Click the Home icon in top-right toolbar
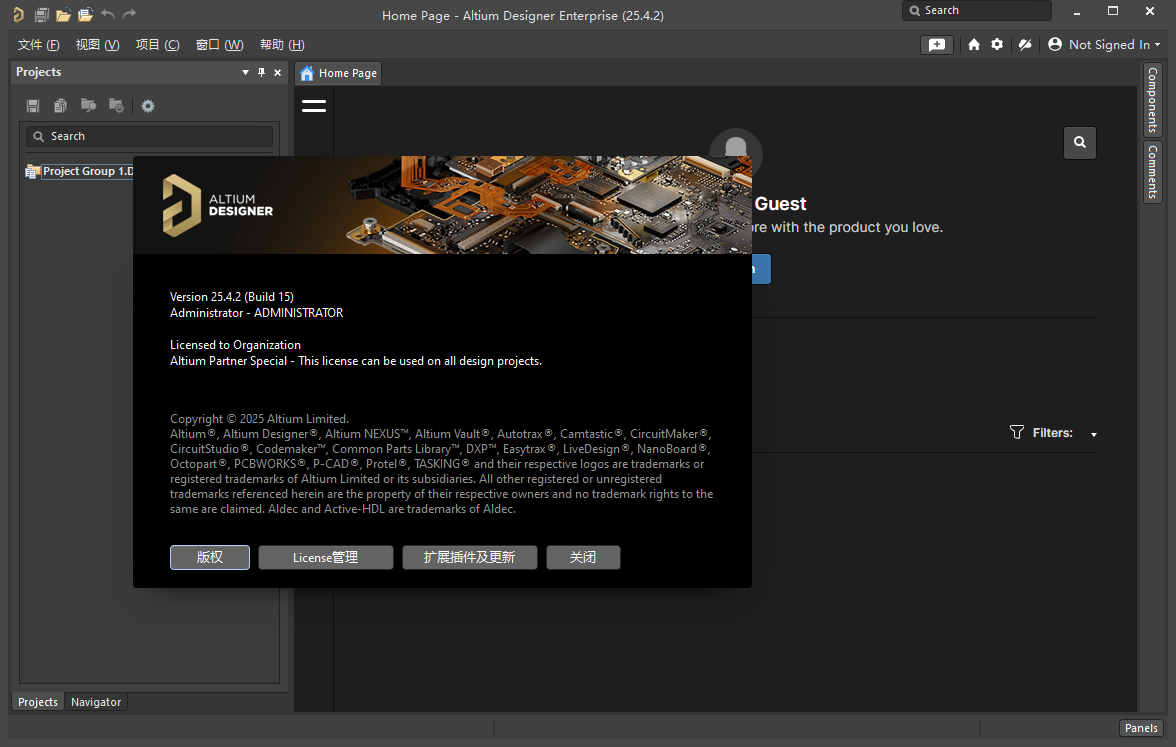This screenshot has width=1176, height=747. (x=974, y=44)
